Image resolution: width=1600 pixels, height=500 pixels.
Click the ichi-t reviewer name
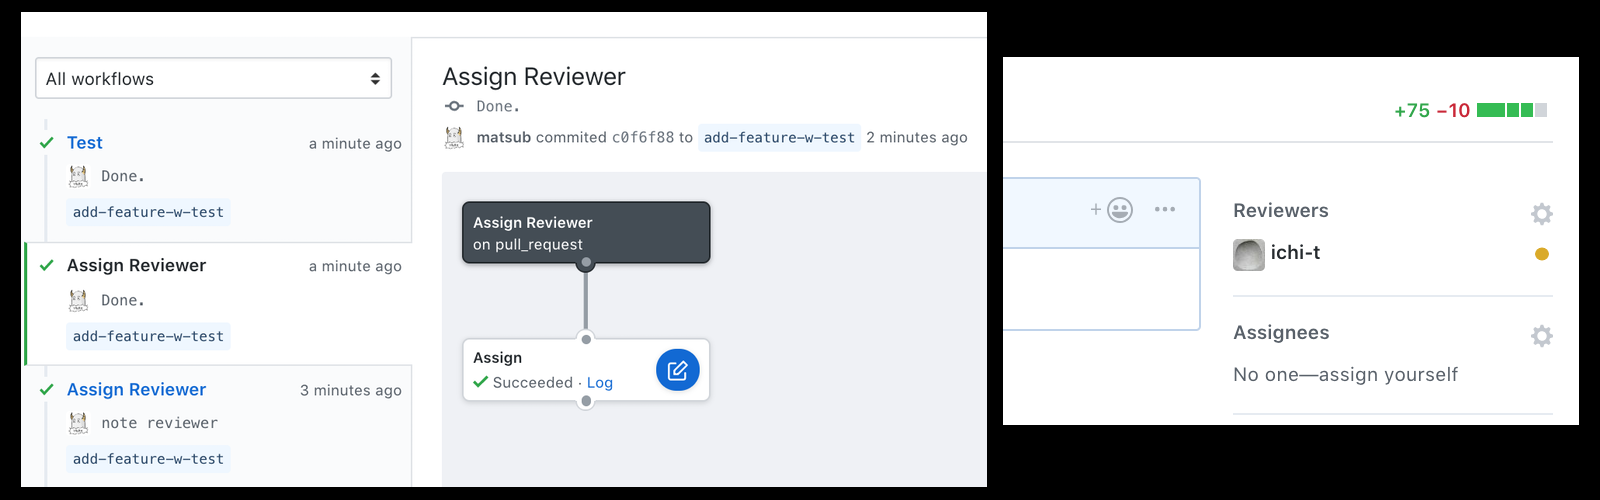point(1295,253)
